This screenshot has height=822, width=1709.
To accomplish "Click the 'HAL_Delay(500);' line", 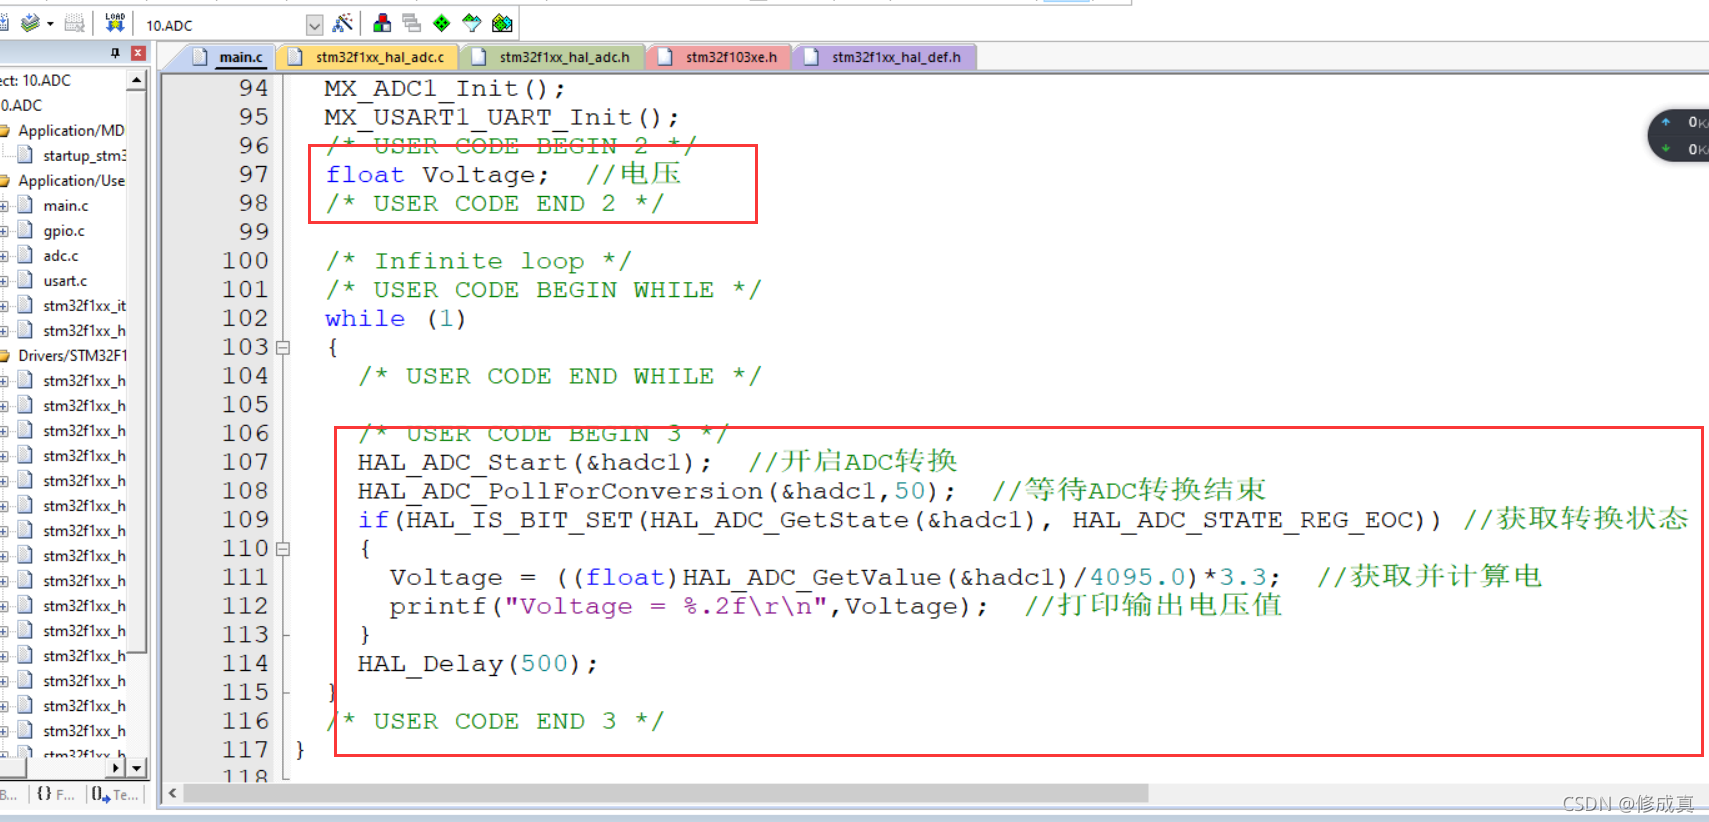I will tap(477, 665).
